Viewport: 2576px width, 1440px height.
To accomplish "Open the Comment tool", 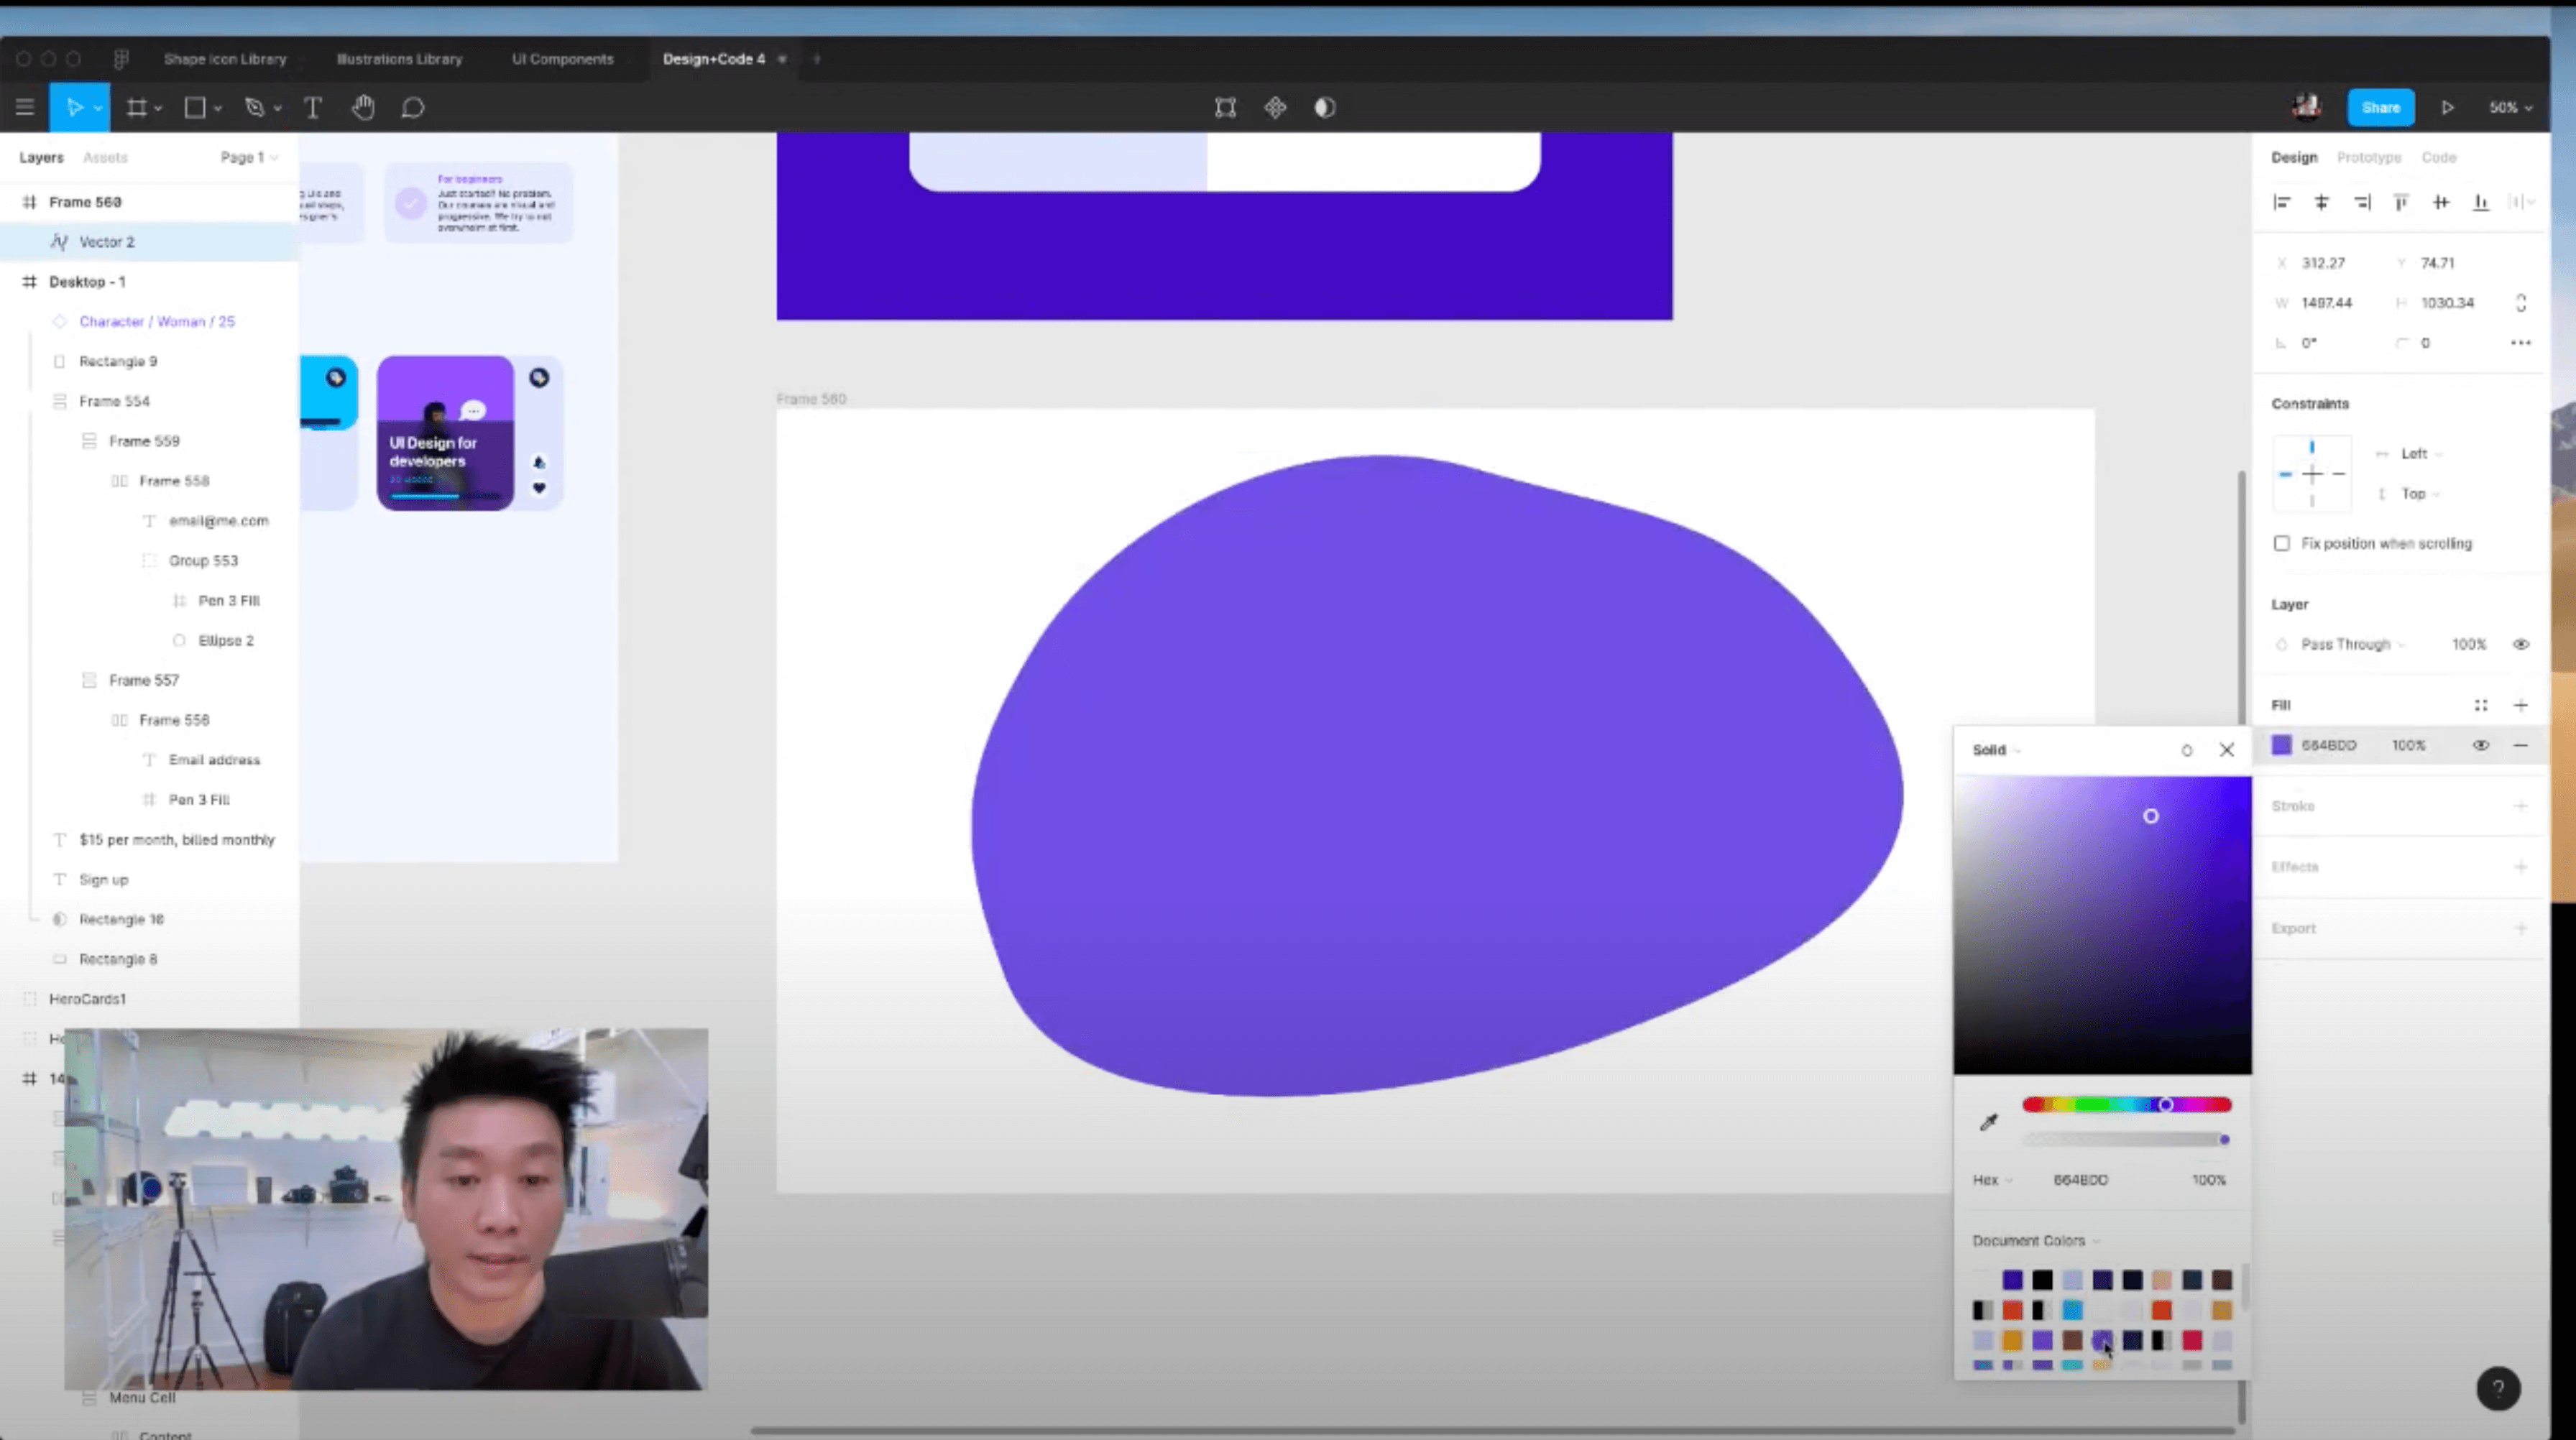I will (412, 107).
